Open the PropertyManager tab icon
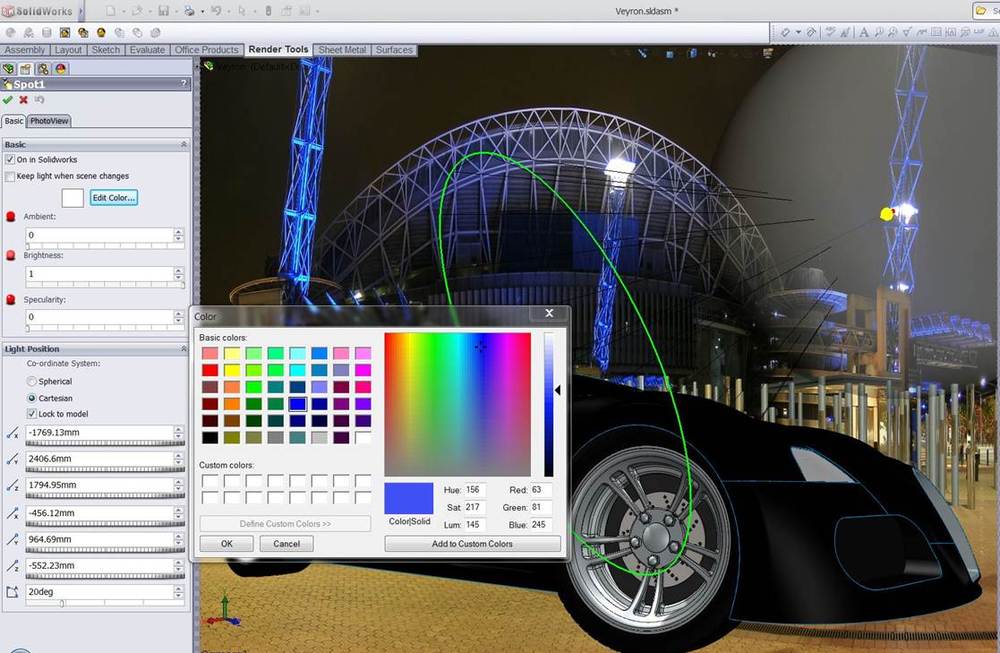 pyautogui.click(x=26, y=69)
